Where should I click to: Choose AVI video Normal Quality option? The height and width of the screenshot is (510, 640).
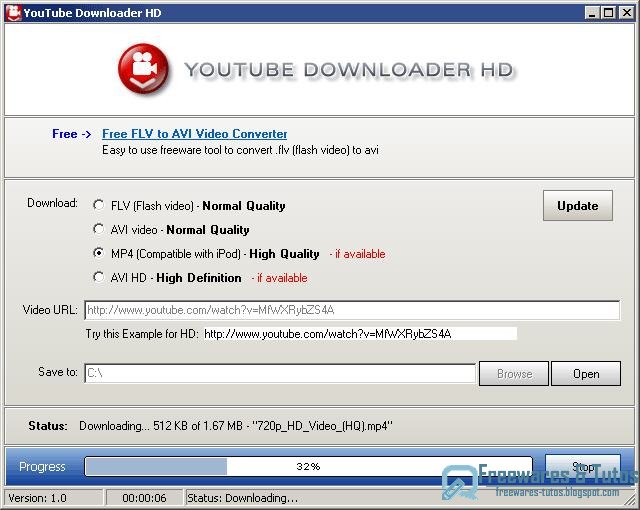(x=98, y=229)
